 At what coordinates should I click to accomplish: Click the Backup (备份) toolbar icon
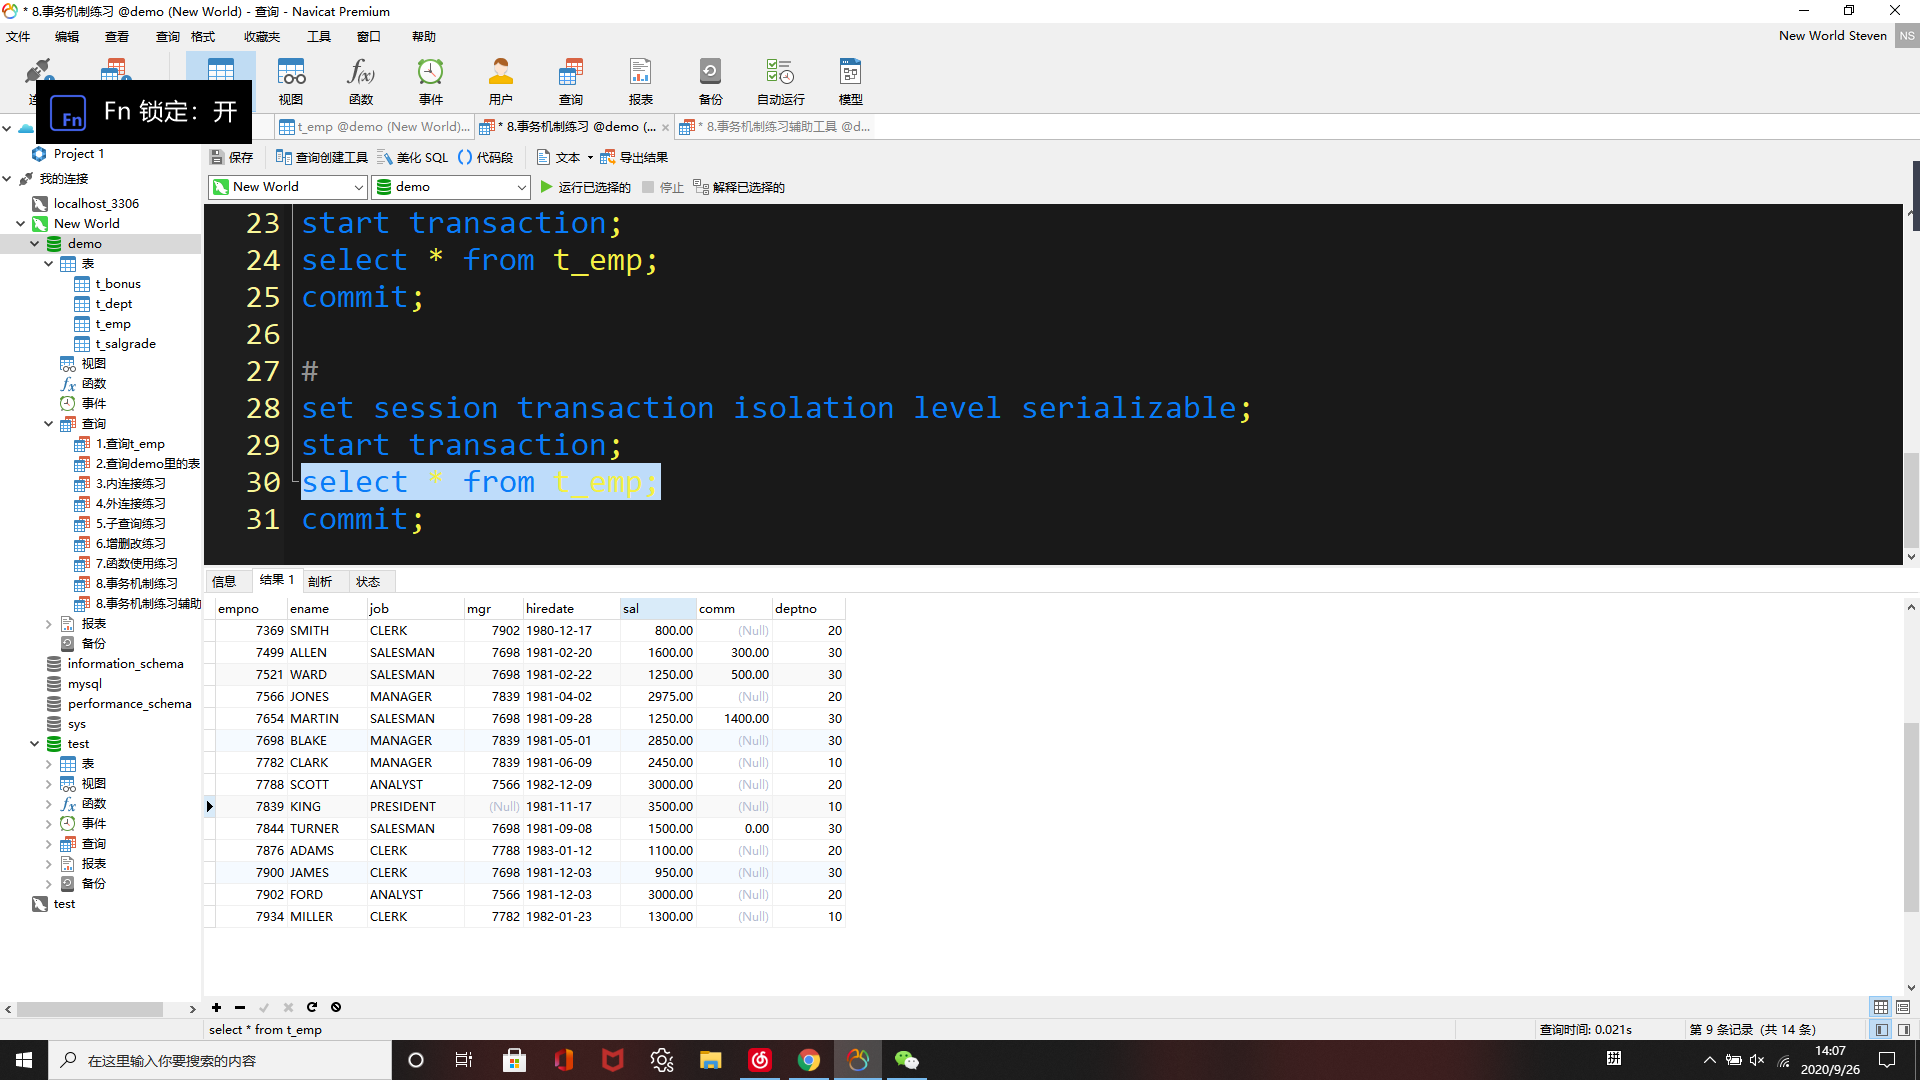tap(710, 80)
